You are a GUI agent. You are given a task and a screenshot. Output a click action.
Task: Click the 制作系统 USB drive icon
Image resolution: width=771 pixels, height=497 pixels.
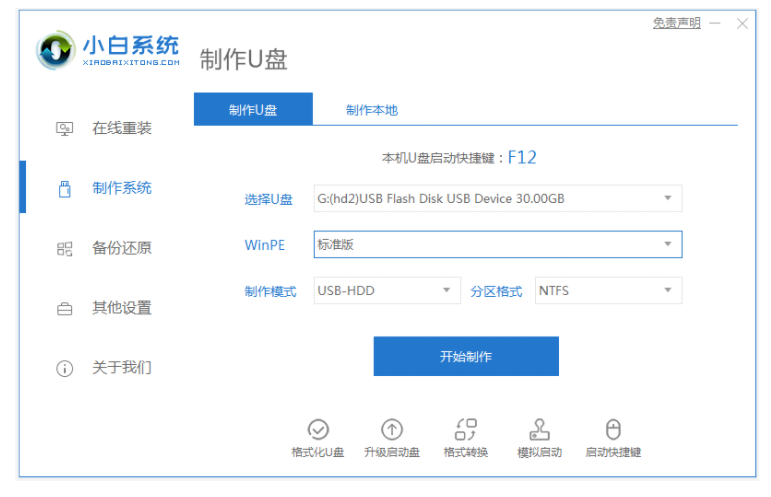[64, 189]
